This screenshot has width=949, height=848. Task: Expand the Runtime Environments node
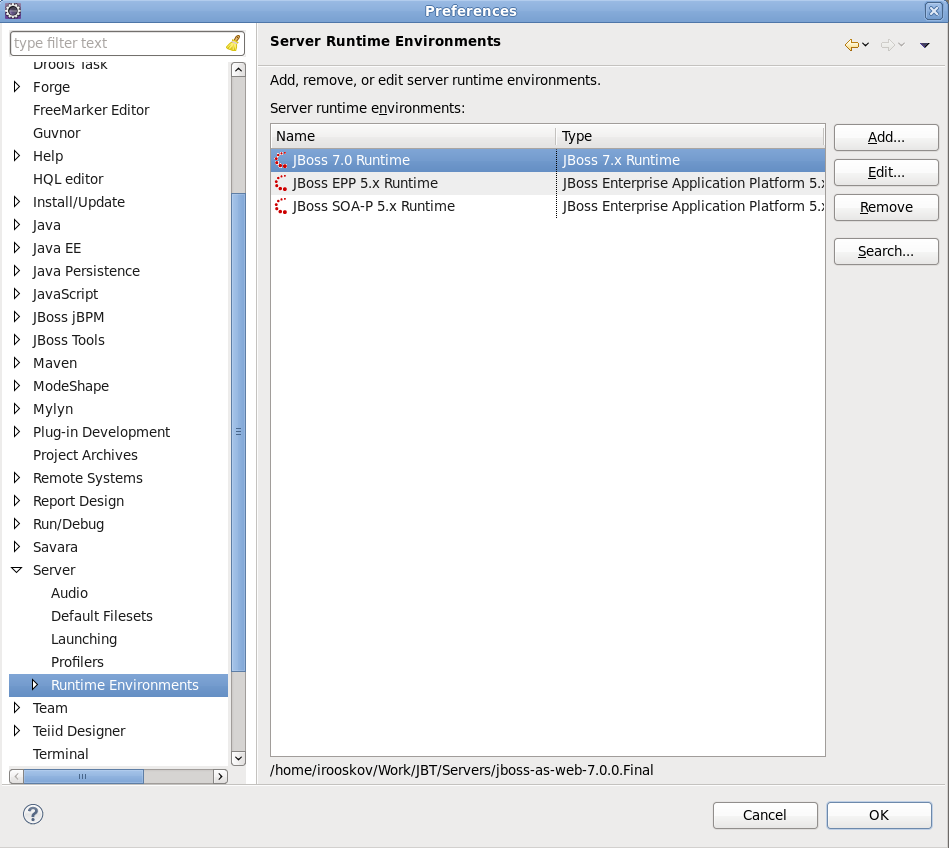tap(35, 685)
